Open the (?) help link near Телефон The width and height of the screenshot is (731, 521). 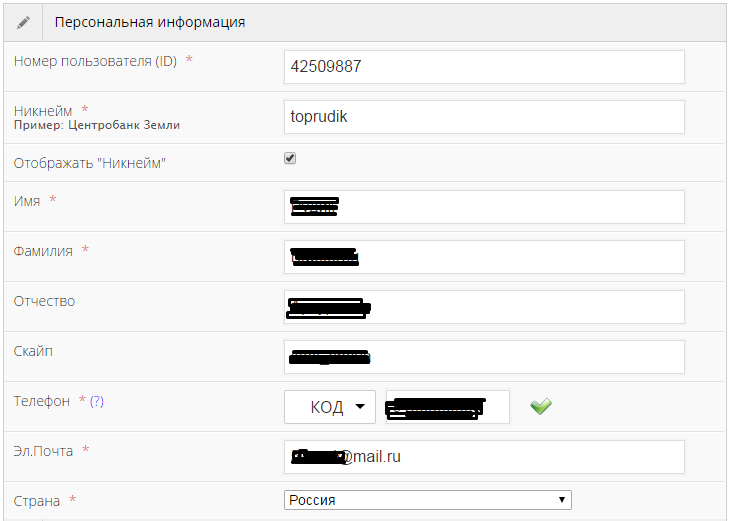pyautogui.click(x=97, y=401)
